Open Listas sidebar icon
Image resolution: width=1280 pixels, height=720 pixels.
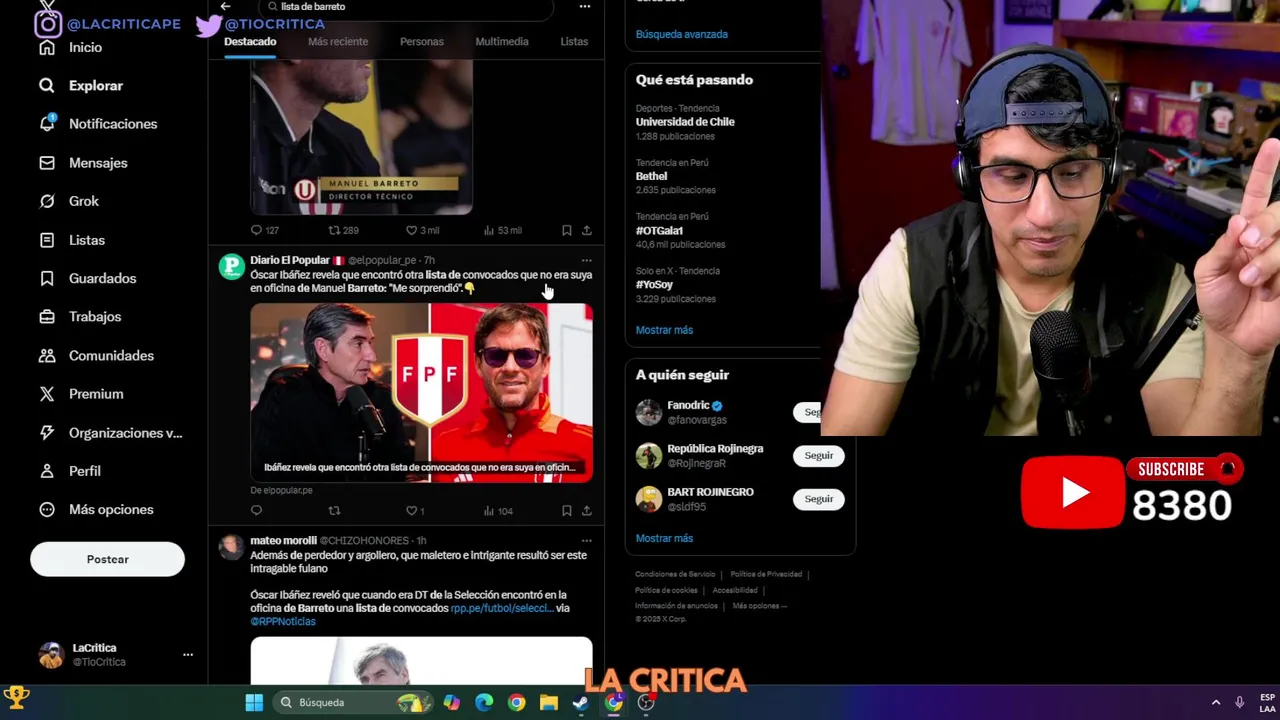47,240
